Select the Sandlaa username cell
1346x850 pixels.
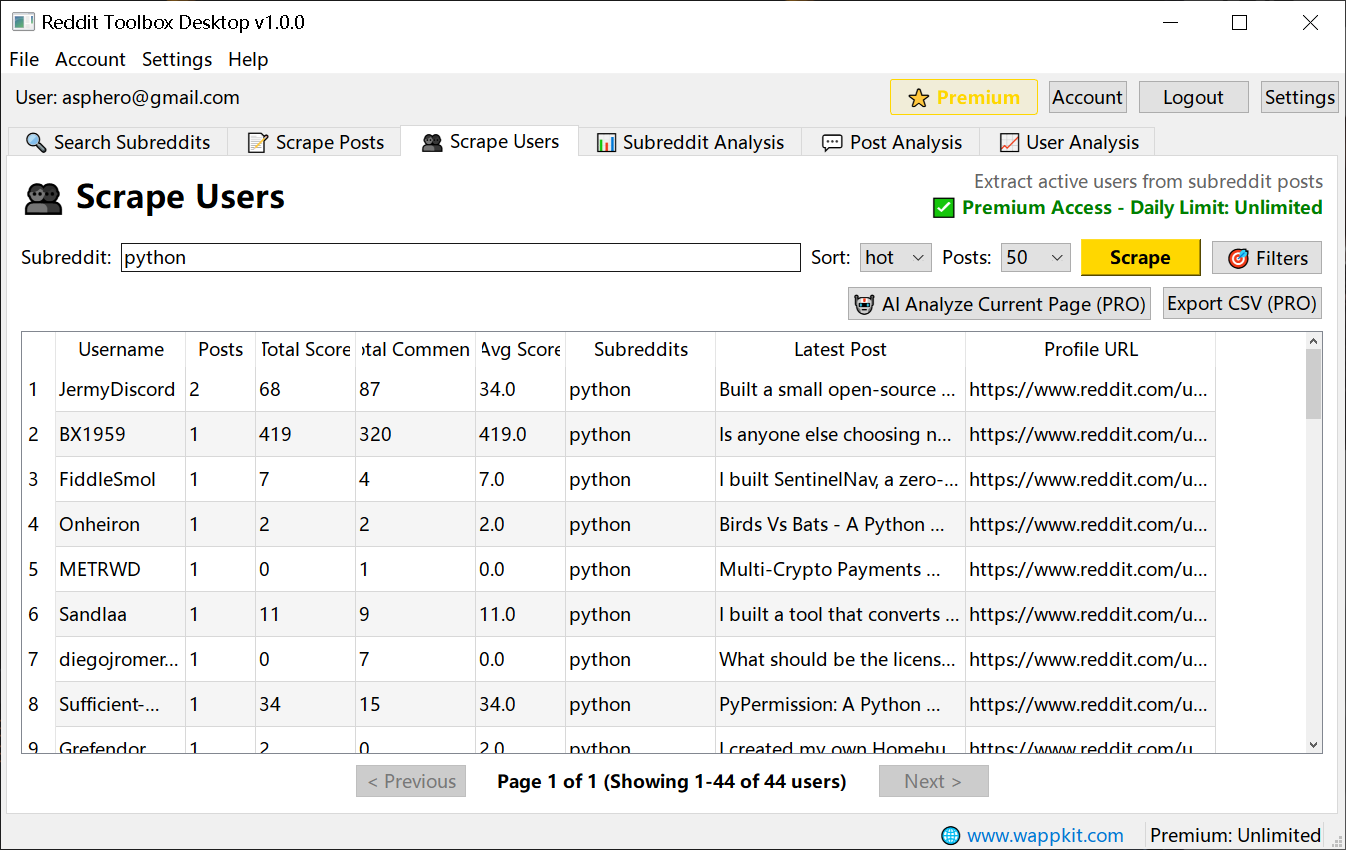coord(121,614)
